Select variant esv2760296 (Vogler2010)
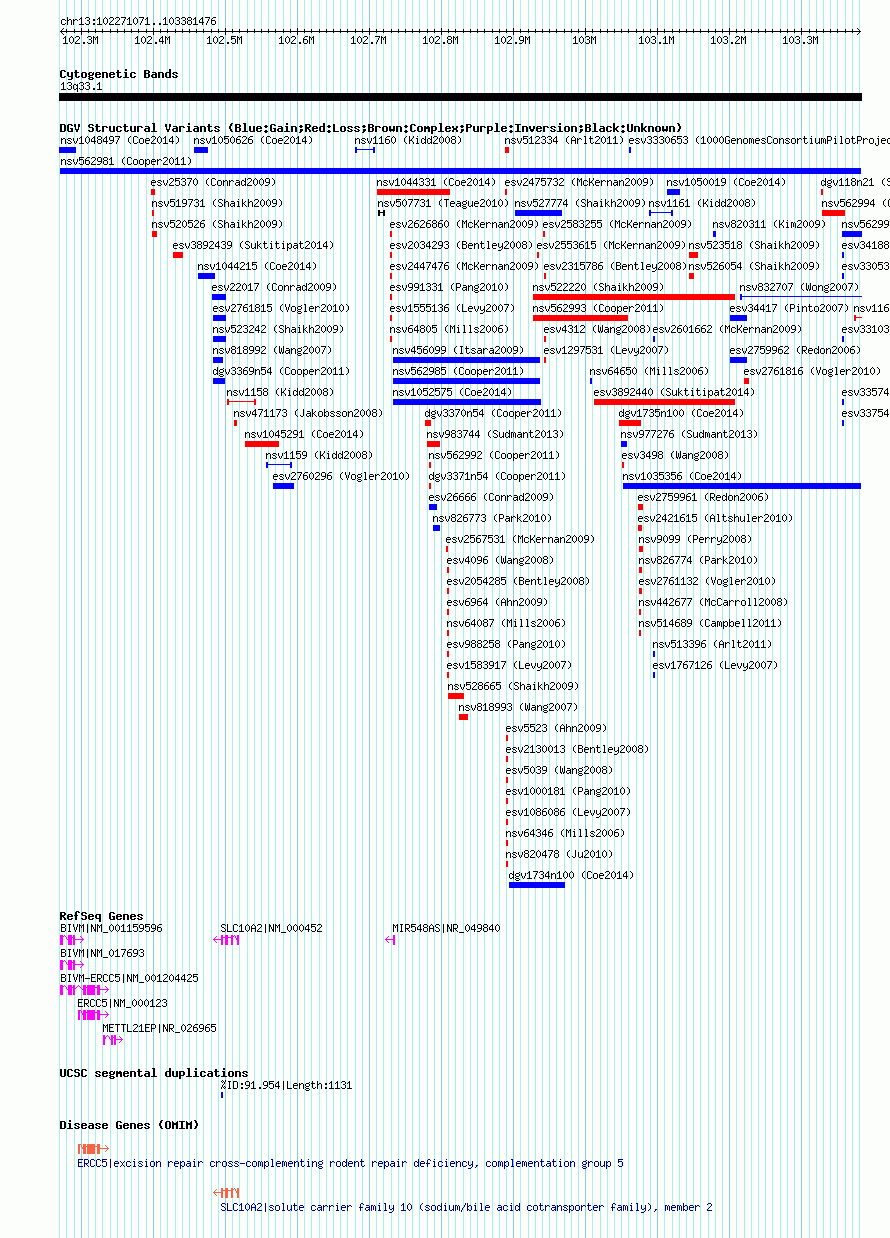Viewport: 890px width, 1238px height. pyautogui.click(x=283, y=486)
